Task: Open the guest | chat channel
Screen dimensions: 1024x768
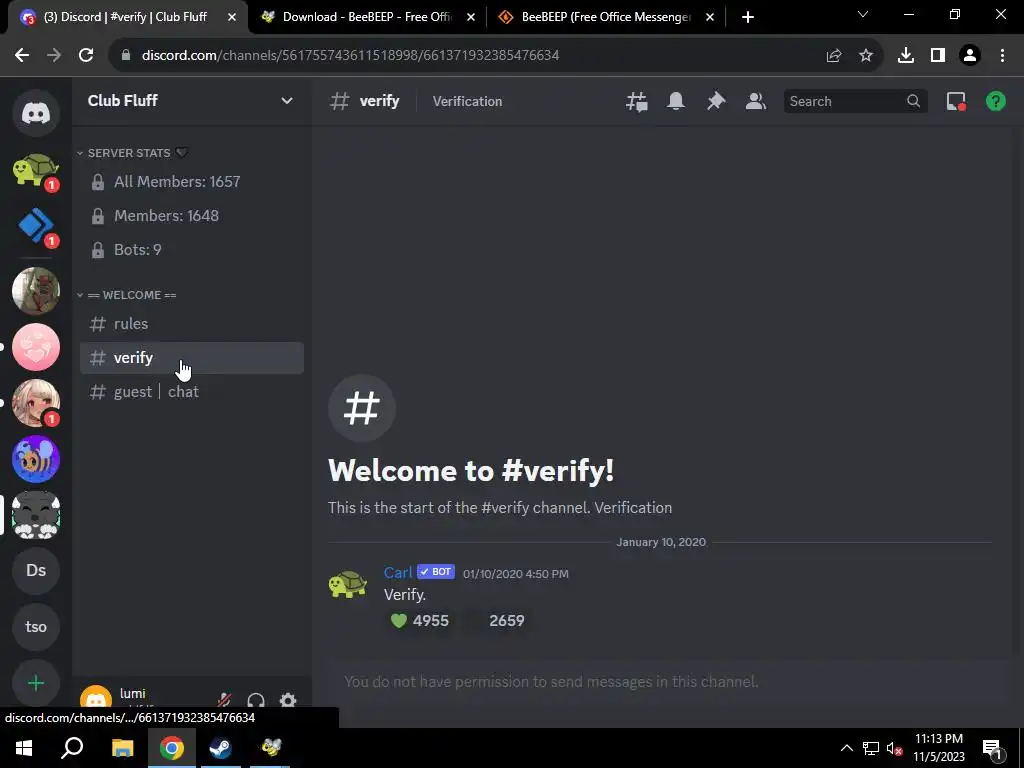Action: [x=192, y=392]
